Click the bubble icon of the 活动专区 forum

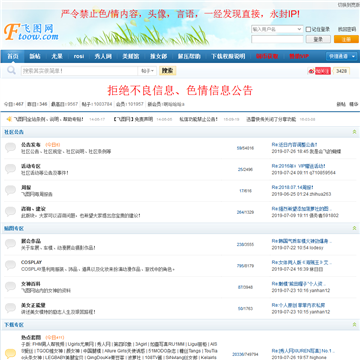10,169
